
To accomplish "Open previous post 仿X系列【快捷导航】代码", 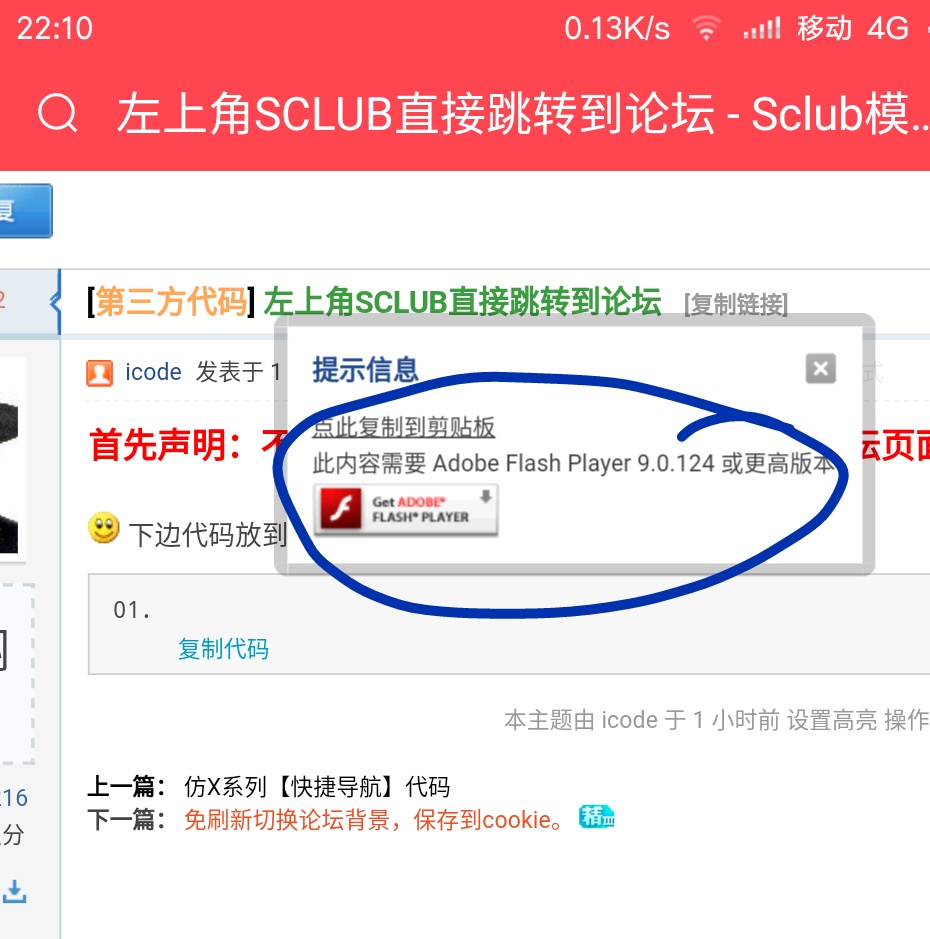I will point(317,786).
